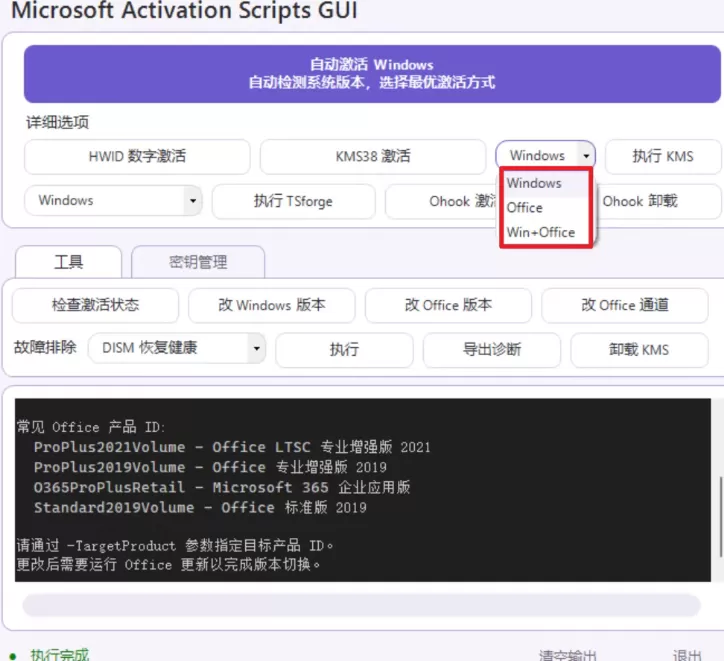
Task: Click the TSforge combo box arrow
Action: [193, 200]
